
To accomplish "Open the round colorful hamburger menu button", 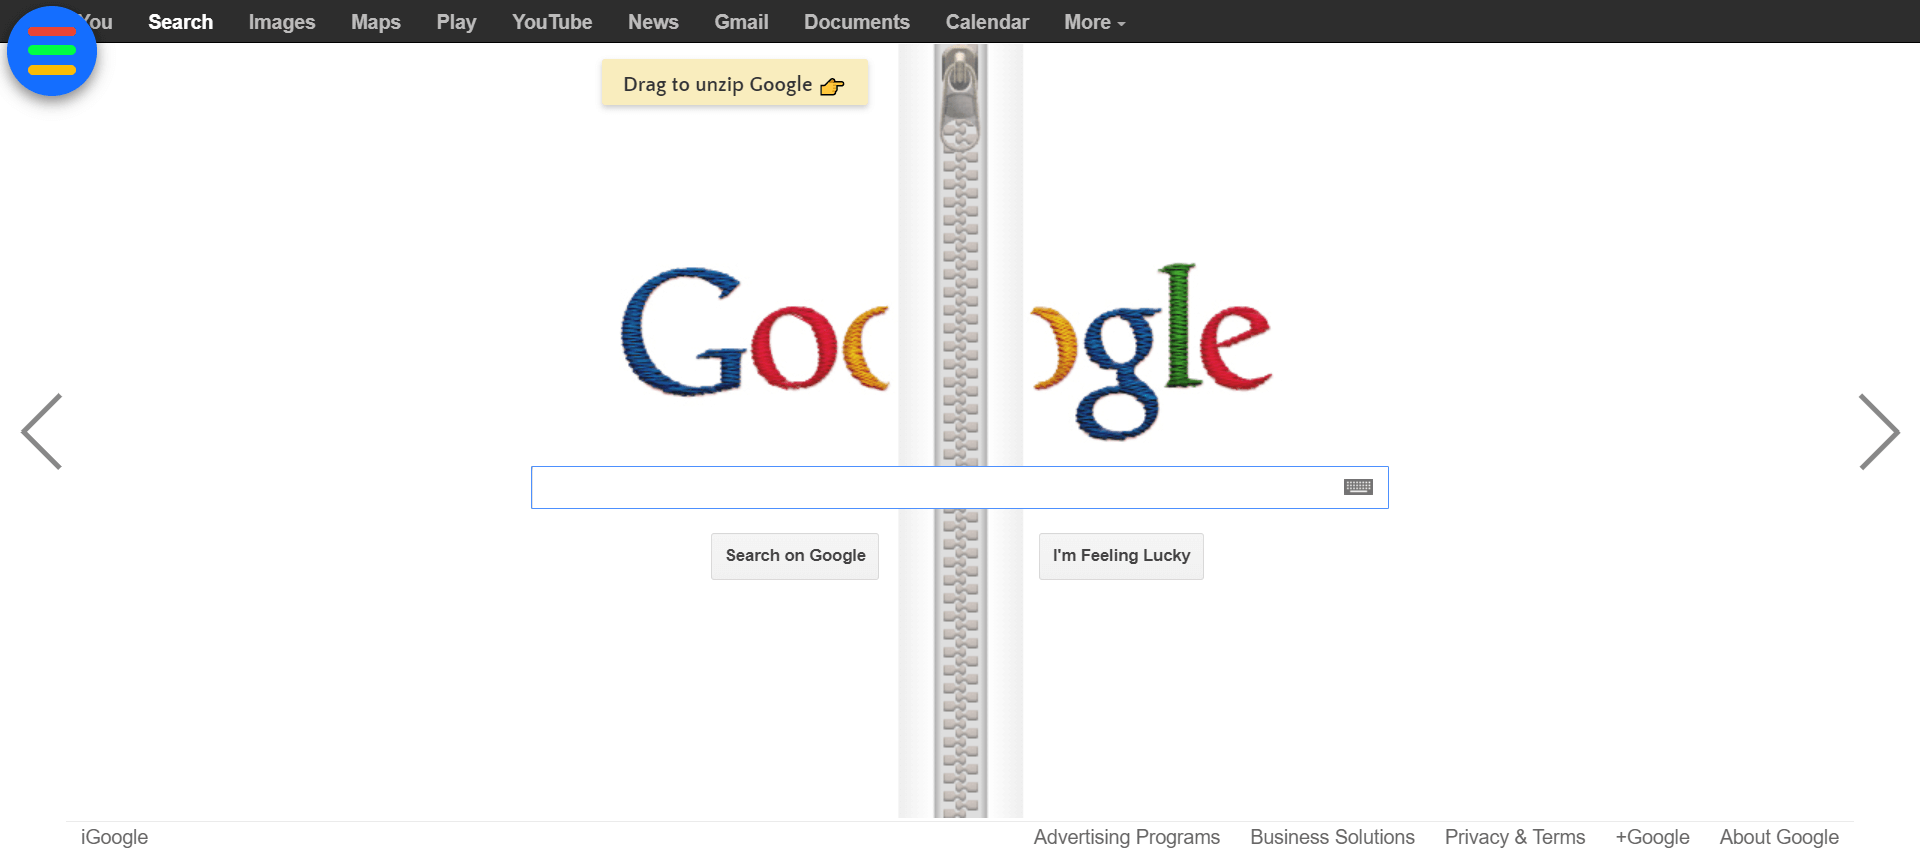I will [x=52, y=51].
